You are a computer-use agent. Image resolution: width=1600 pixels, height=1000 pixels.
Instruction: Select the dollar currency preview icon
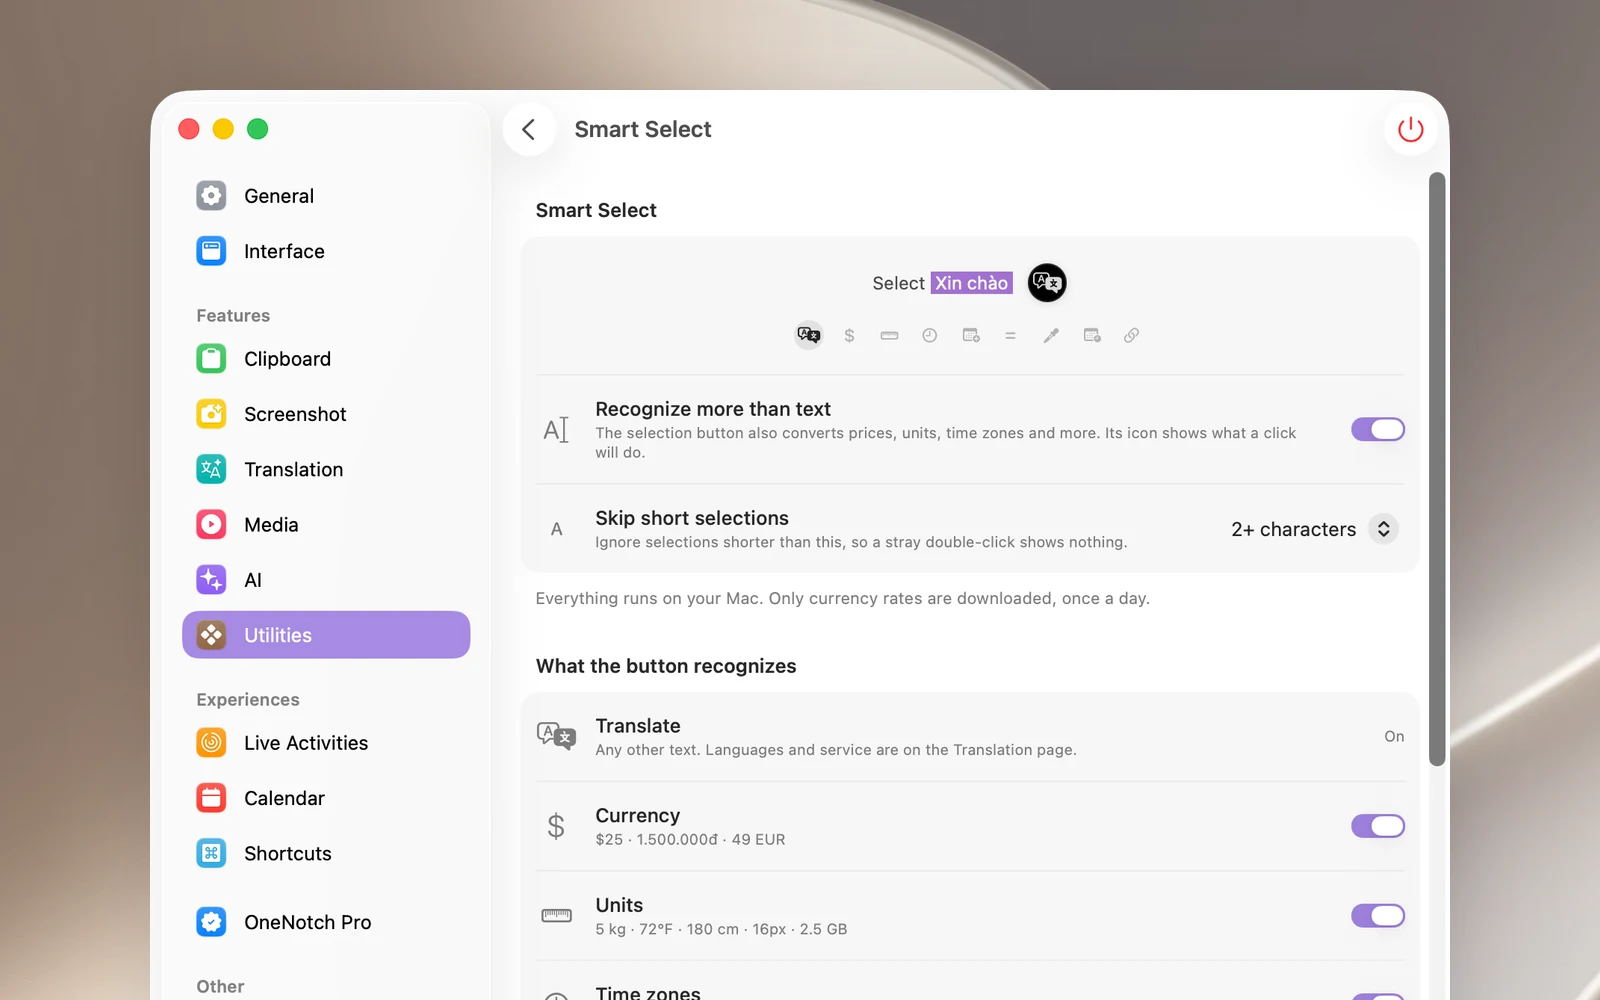[849, 335]
